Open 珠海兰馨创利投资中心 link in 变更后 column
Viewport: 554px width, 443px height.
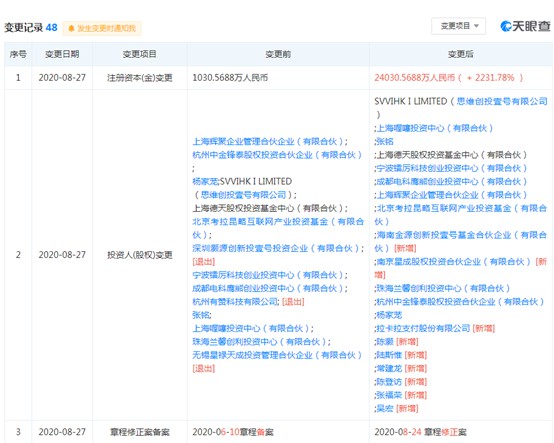443,289
